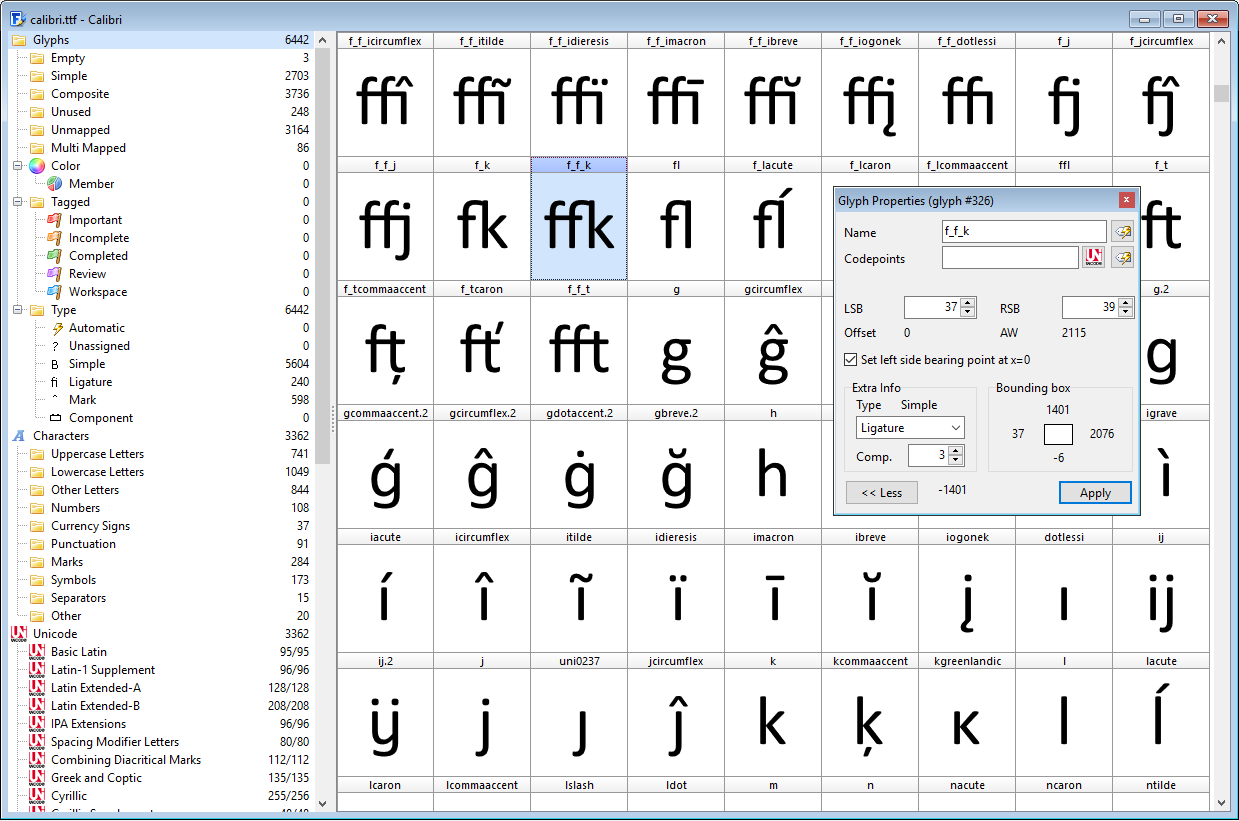Collapse the Color tree node
Viewport: 1239px width, 821px height.
coord(18,166)
